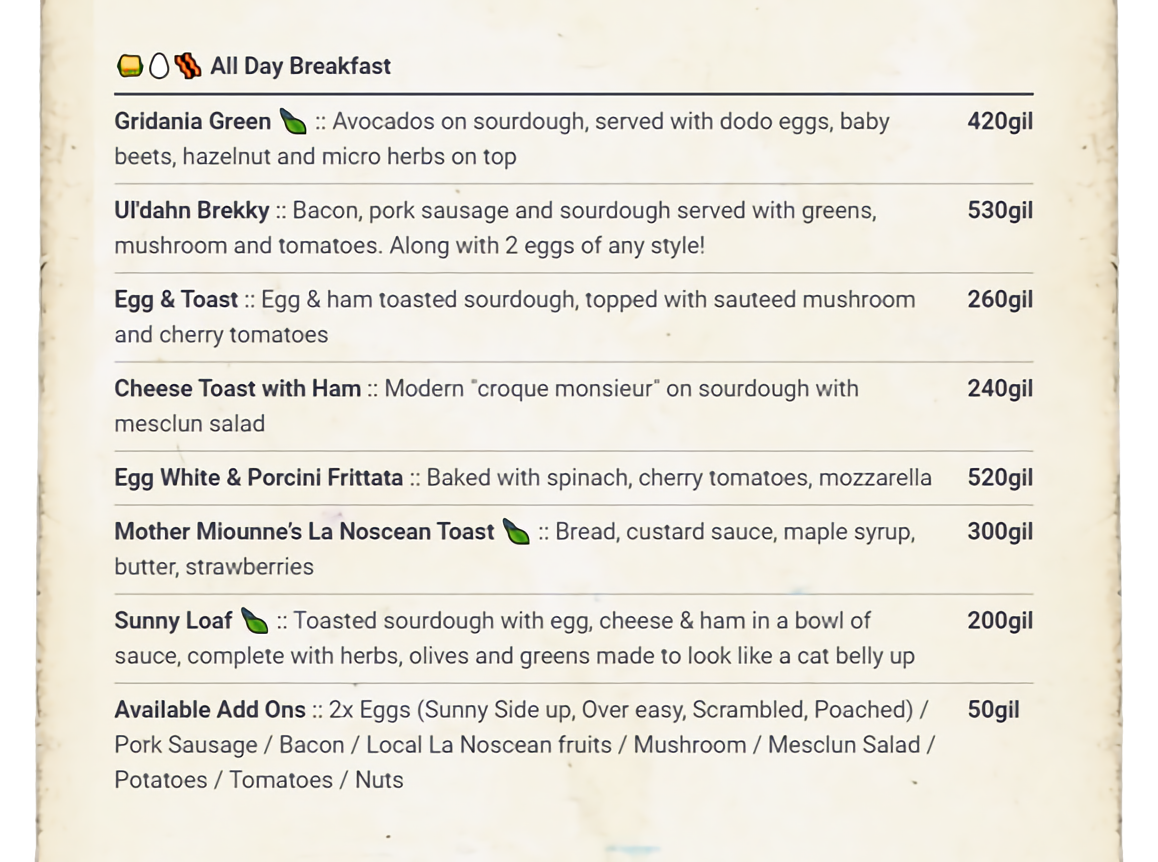Click the leaf icon next to Gridania Green
Screen dimensions: 1158x862
point(293,122)
